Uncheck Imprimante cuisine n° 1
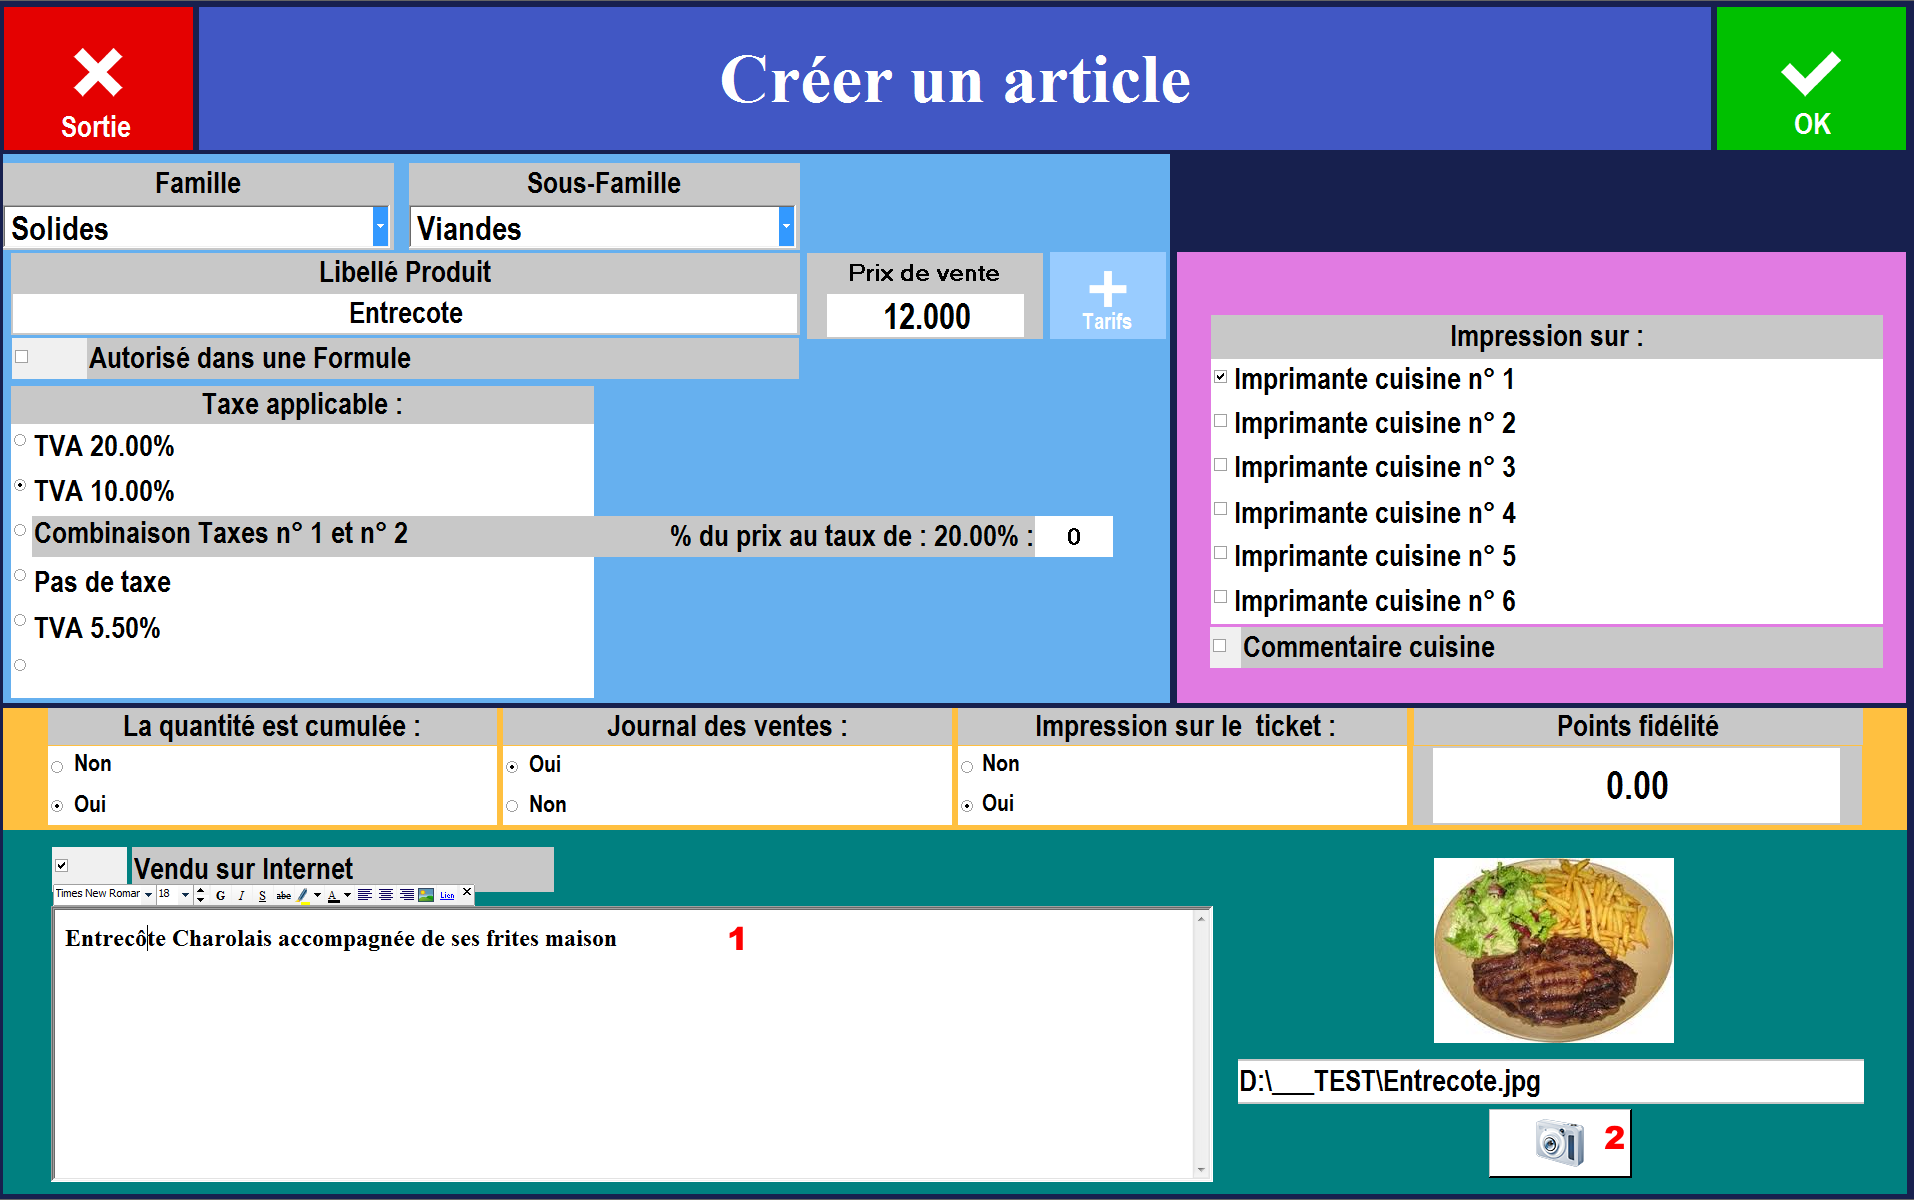The image size is (1914, 1200). [1220, 377]
